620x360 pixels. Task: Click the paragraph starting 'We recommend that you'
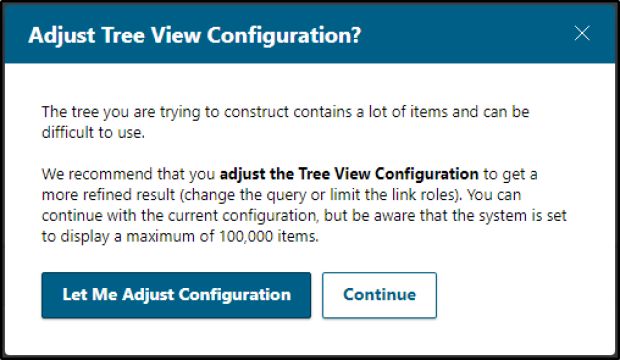tap(304, 205)
